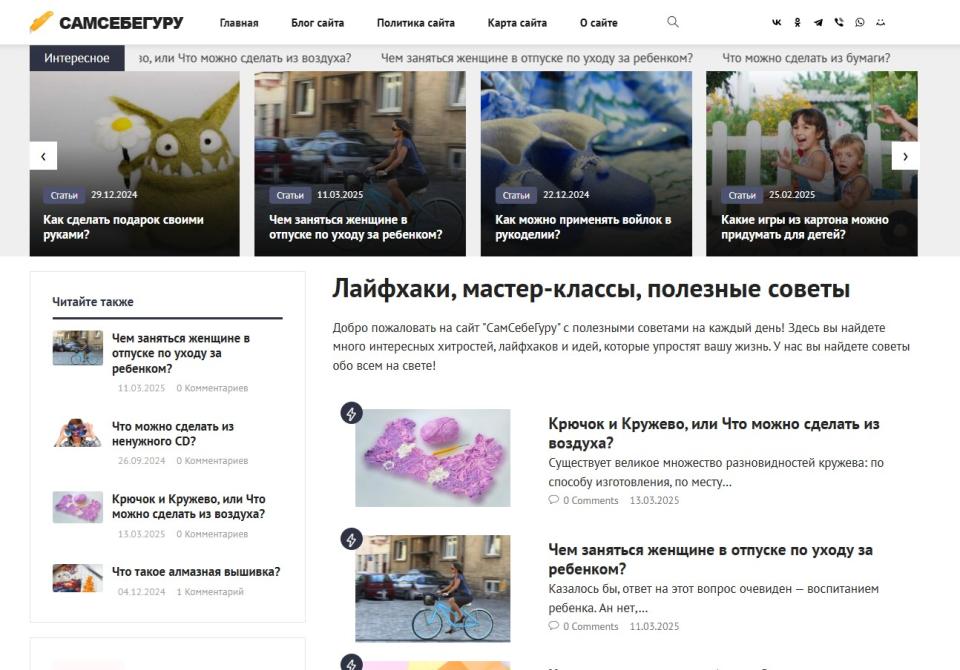
Task: Click lightning badge on bicycle woman post
Action: (351, 540)
